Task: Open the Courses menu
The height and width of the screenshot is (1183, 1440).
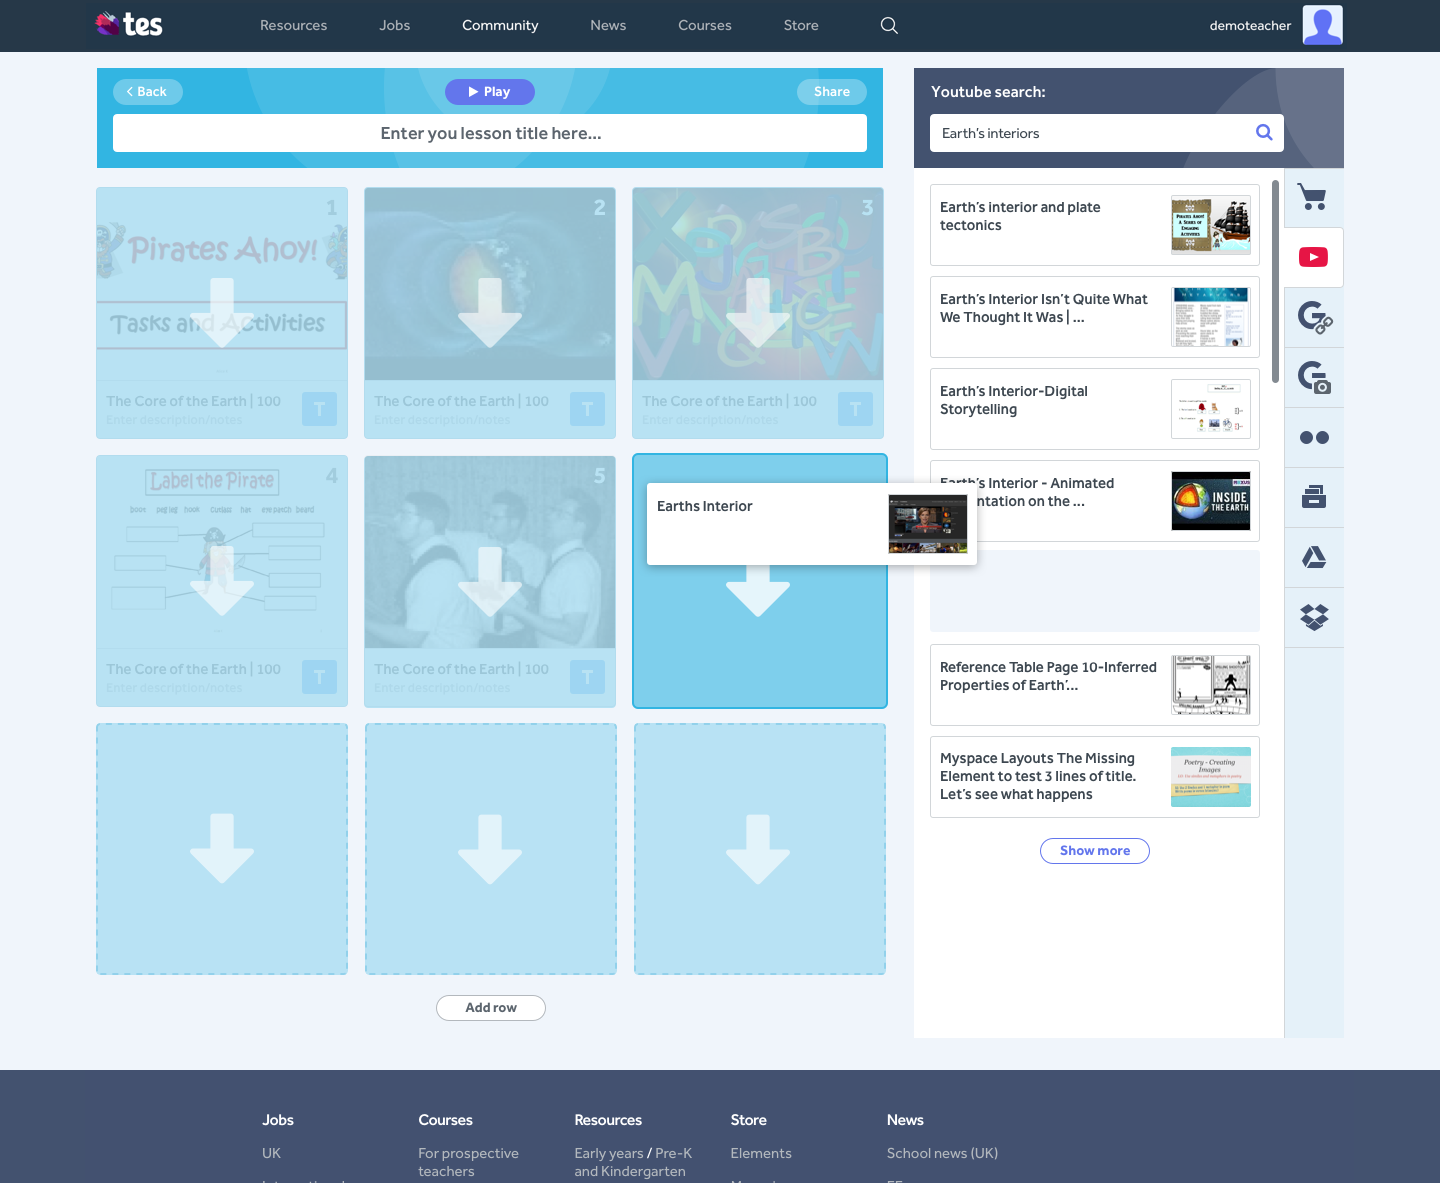Action: (705, 25)
